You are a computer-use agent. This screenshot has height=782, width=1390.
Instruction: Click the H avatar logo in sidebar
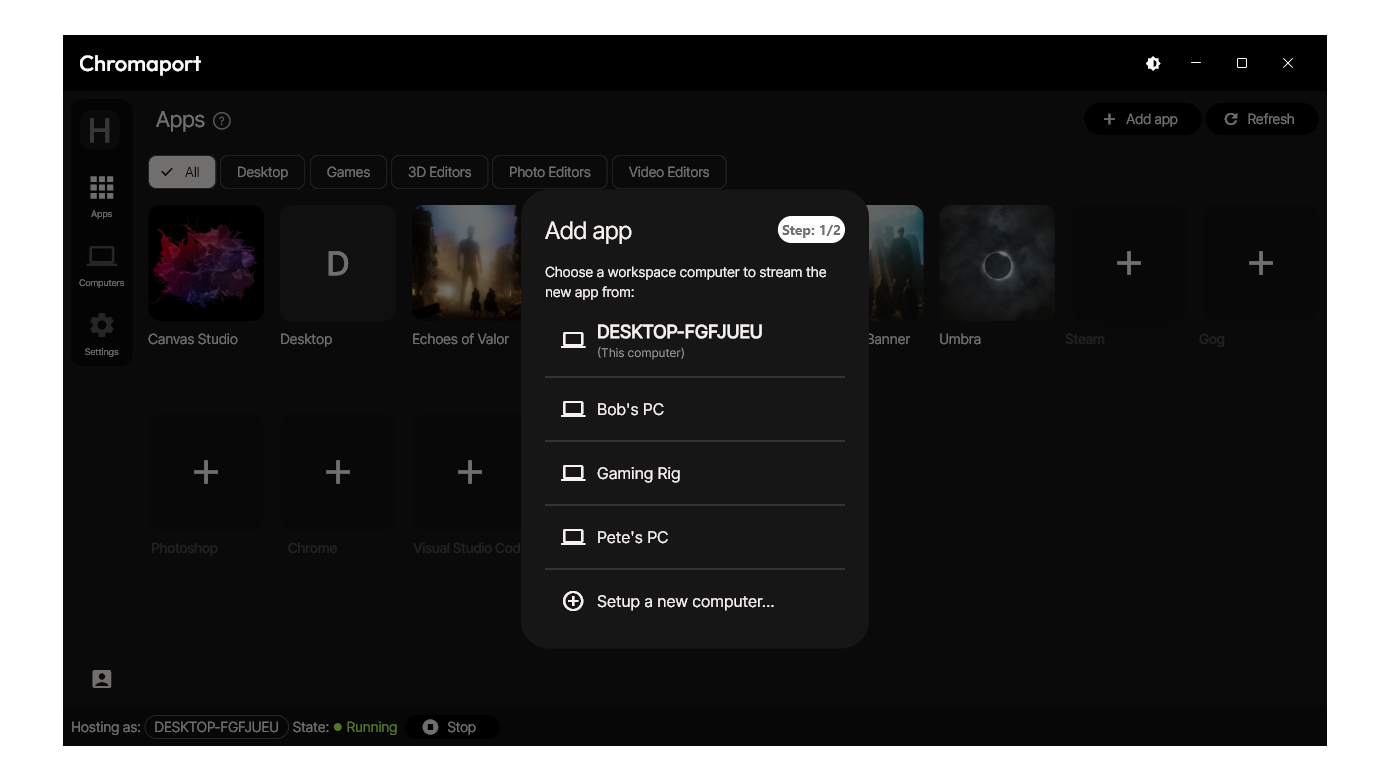(100, 130)
